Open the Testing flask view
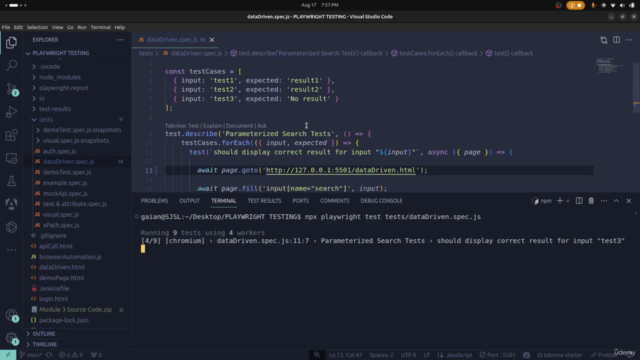The width and height of the screenshot is (640, 360). [11, 181]
